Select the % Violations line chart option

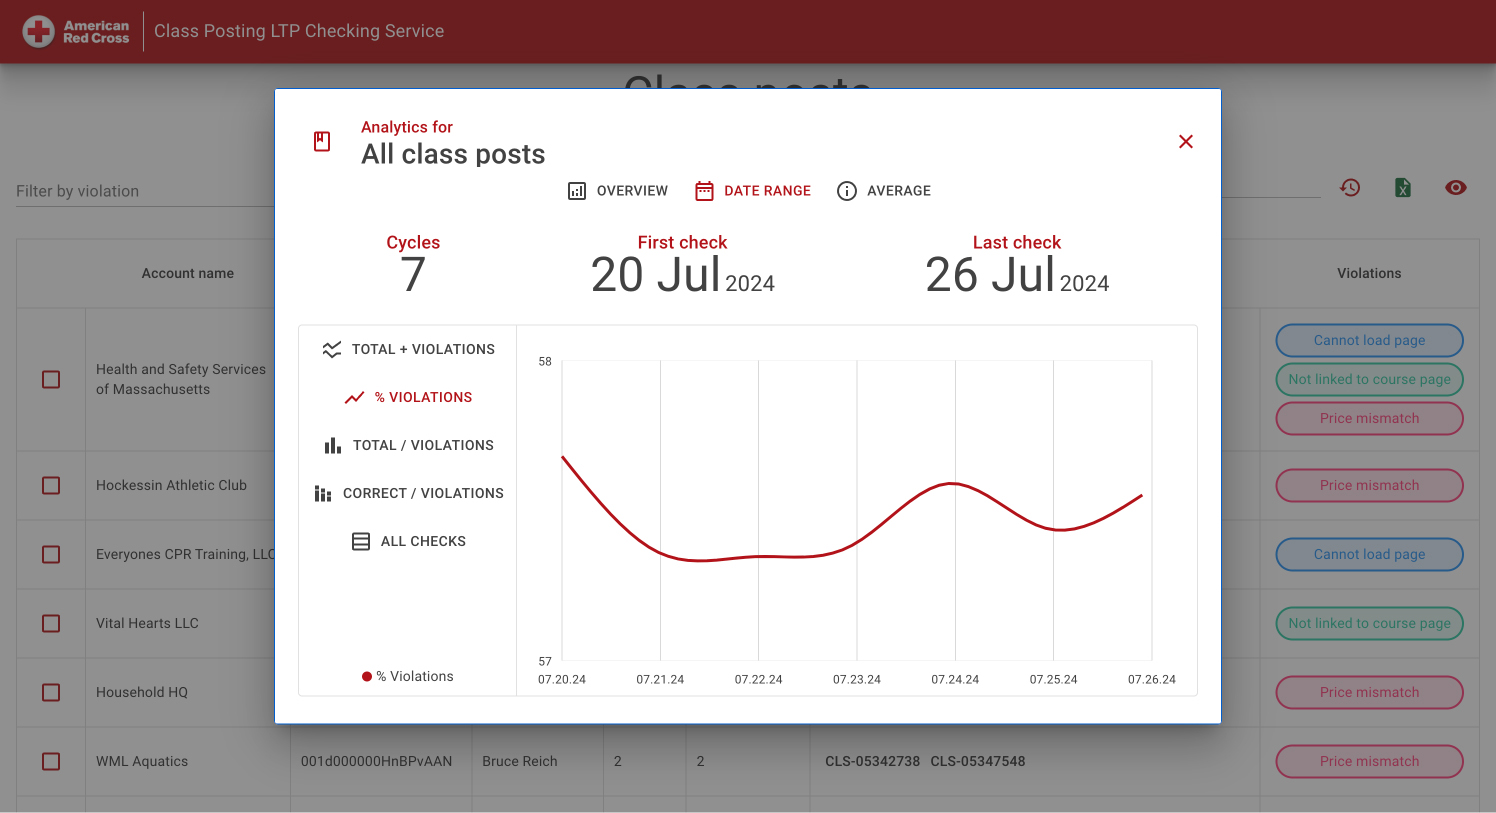[408, 397]
